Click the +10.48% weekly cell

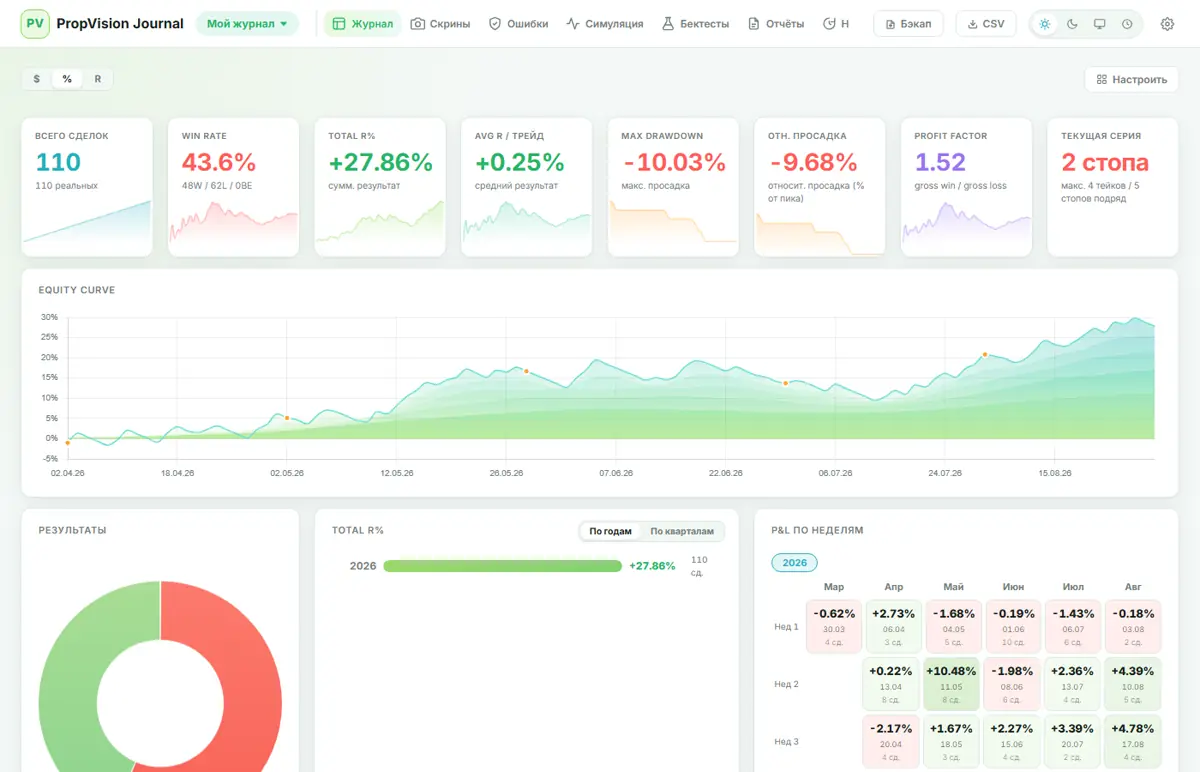(953, 684)
